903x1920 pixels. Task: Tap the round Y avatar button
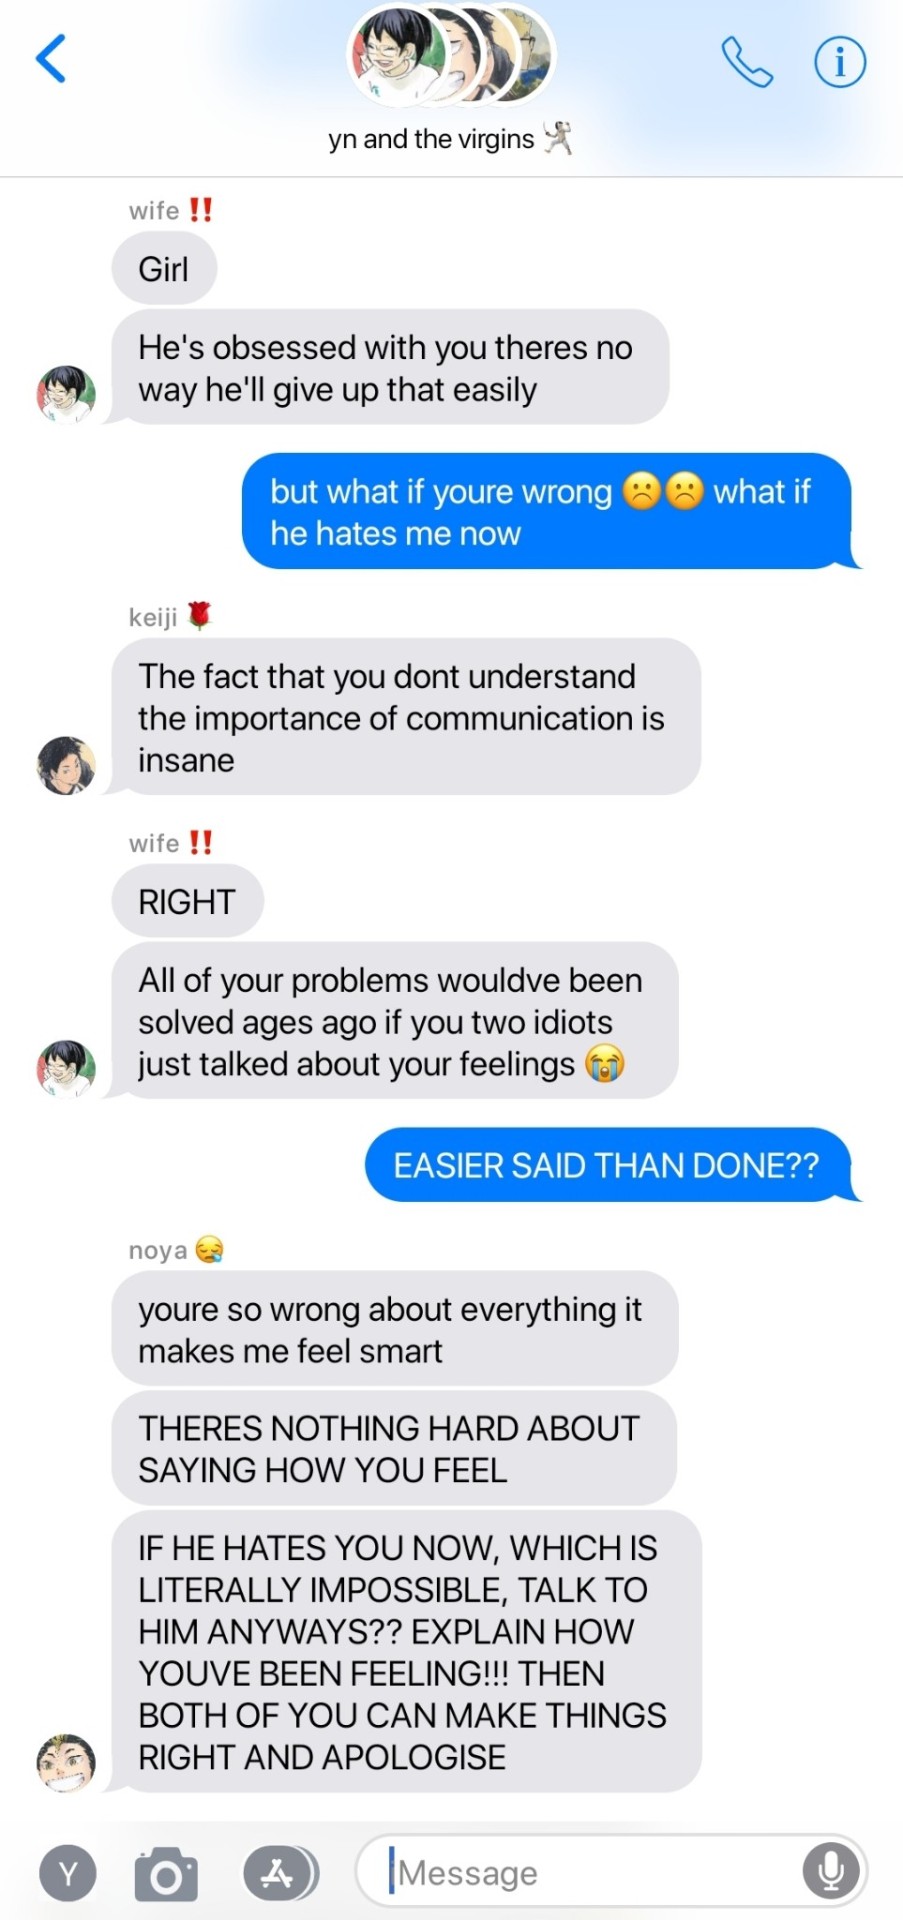coord(68,1873)
